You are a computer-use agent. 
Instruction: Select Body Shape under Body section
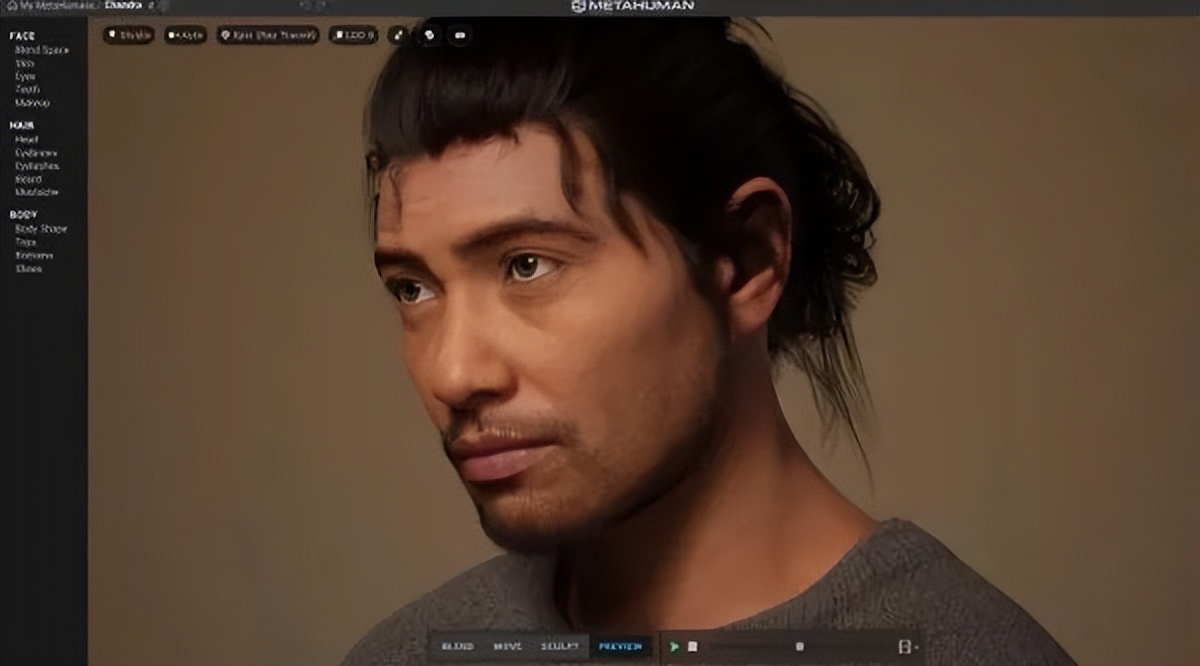(x=41, y=229)
